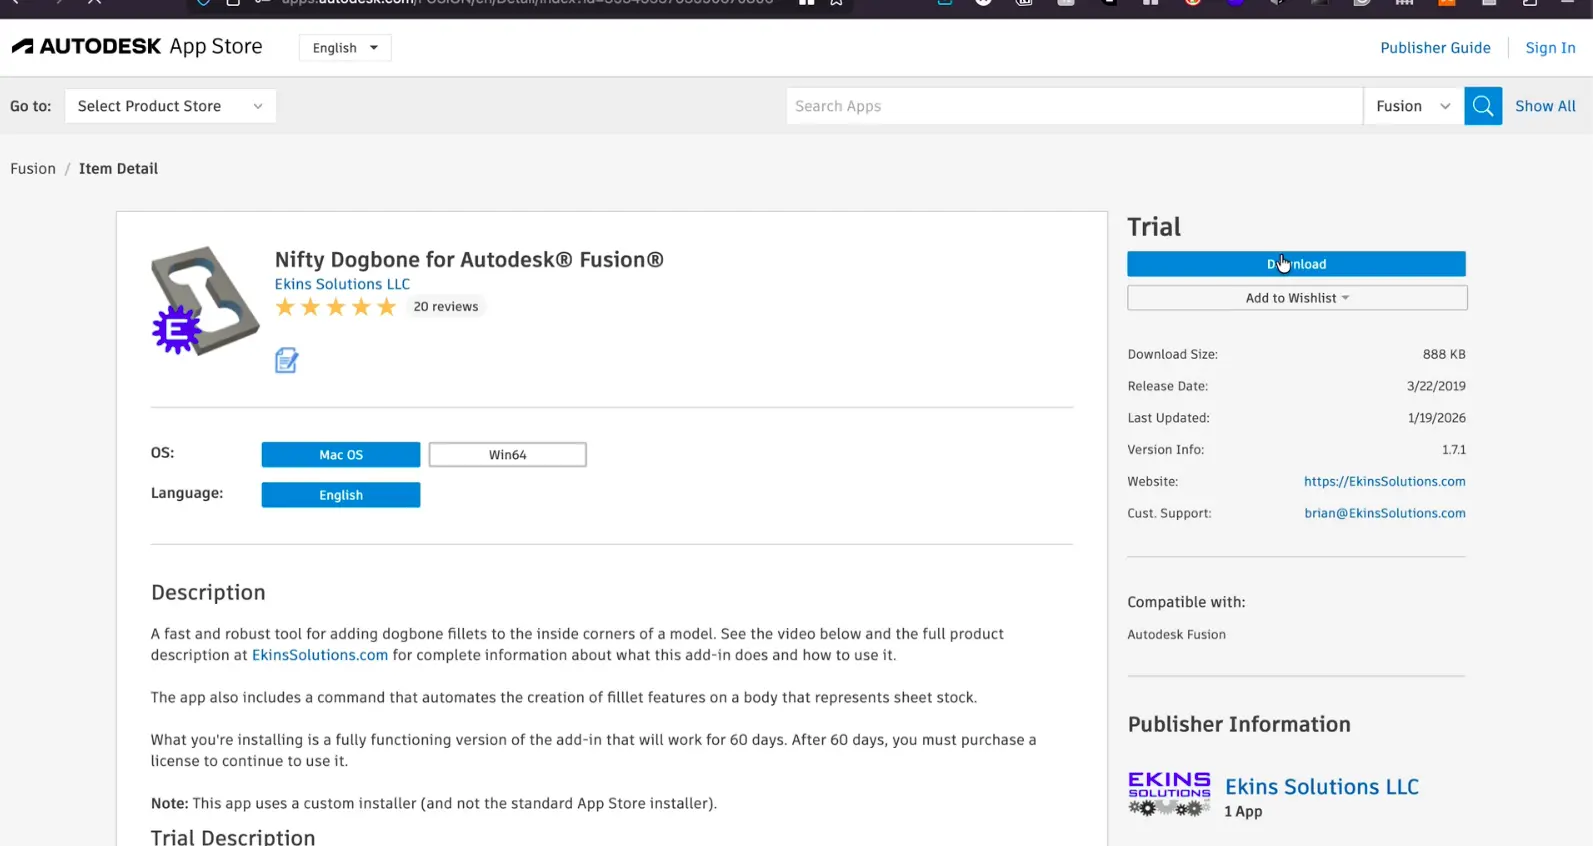The width and height of the screenshot is (1593, 846).
Task: Expand the Select Product Store dropdown
Action: pyautogui.click(x=170, y=106)
